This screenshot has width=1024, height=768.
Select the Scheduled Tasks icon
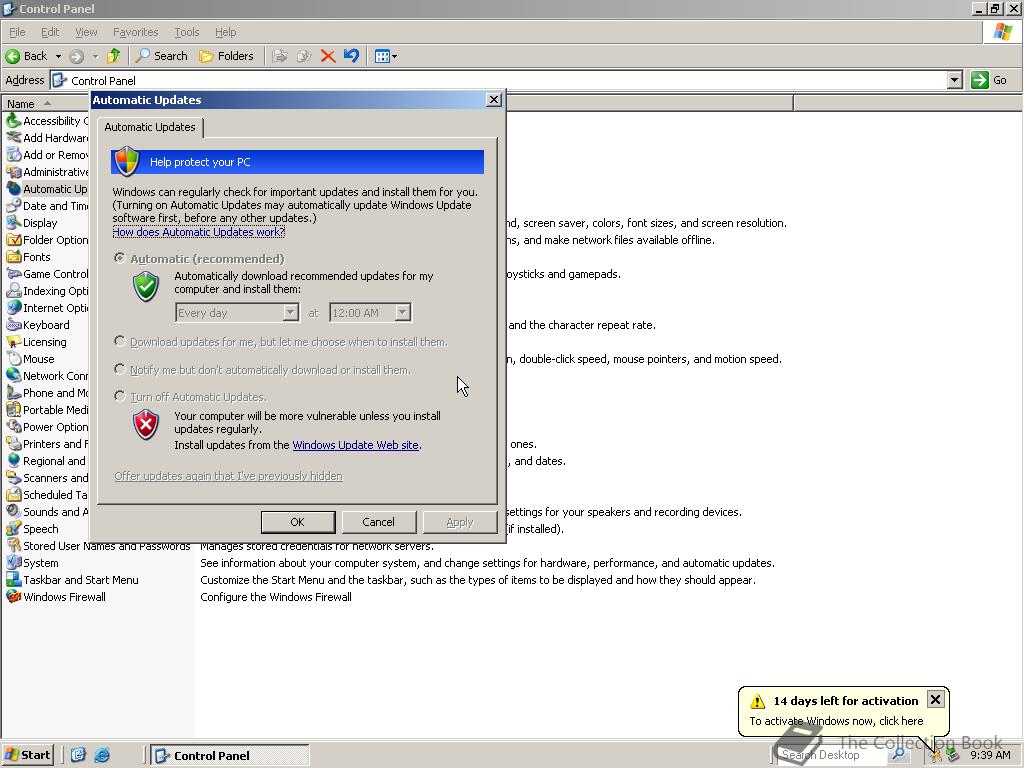coord(14,494)
